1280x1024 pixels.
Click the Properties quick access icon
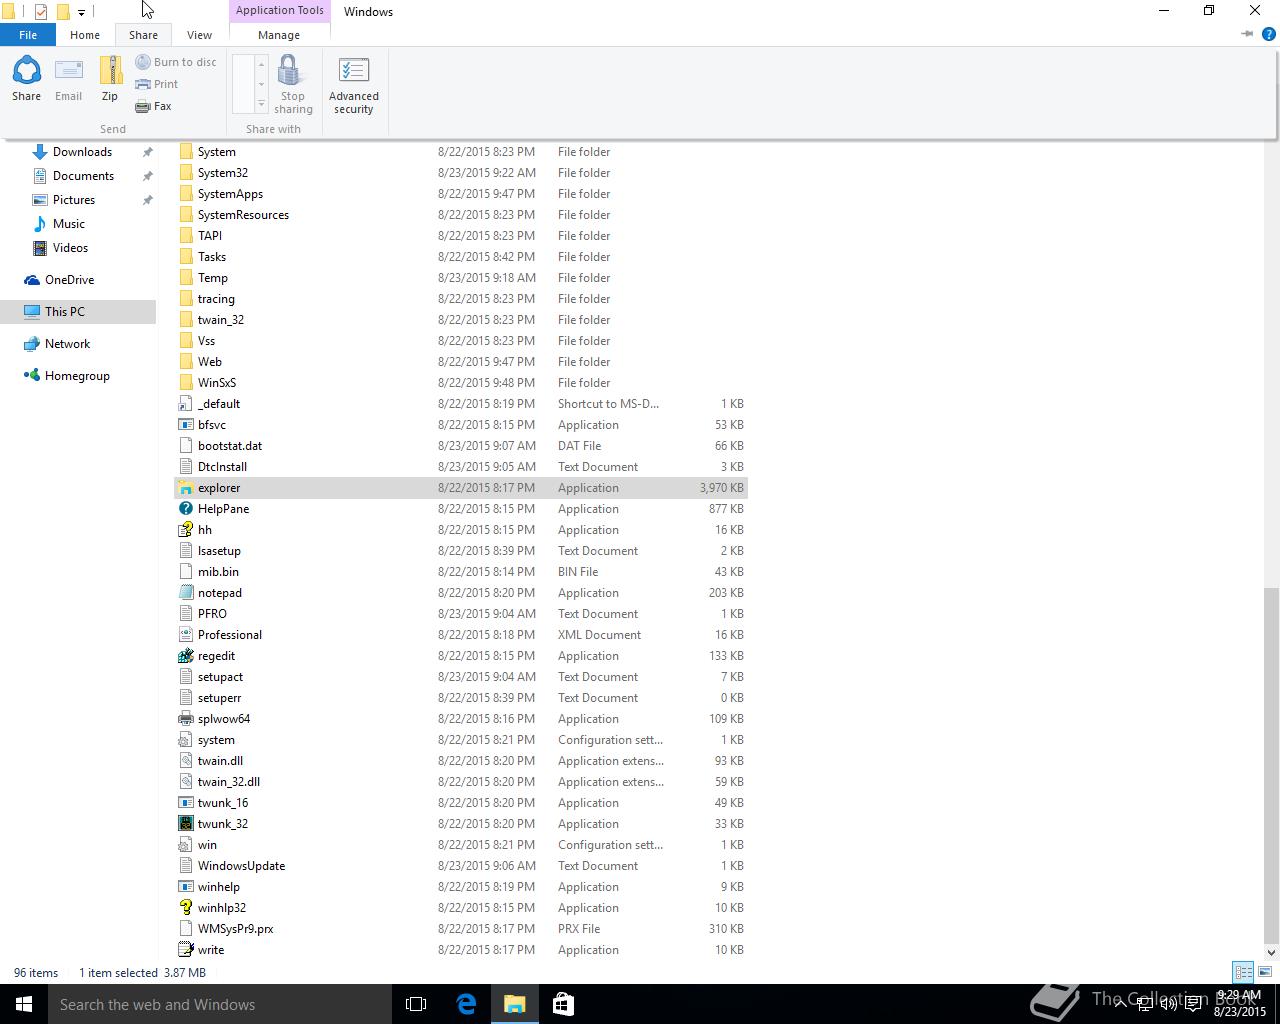41,12
